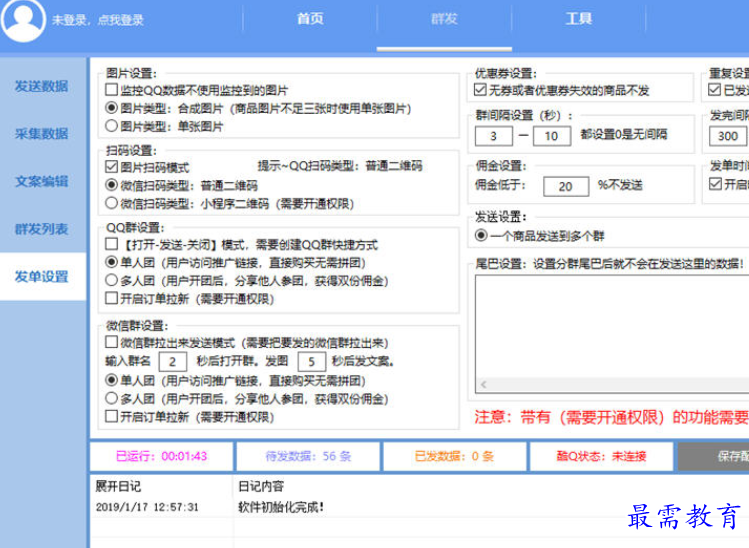Screen dimensions: 749x548
Task: Click 未登录，点我登录 login link
Action: pos(98,20)
